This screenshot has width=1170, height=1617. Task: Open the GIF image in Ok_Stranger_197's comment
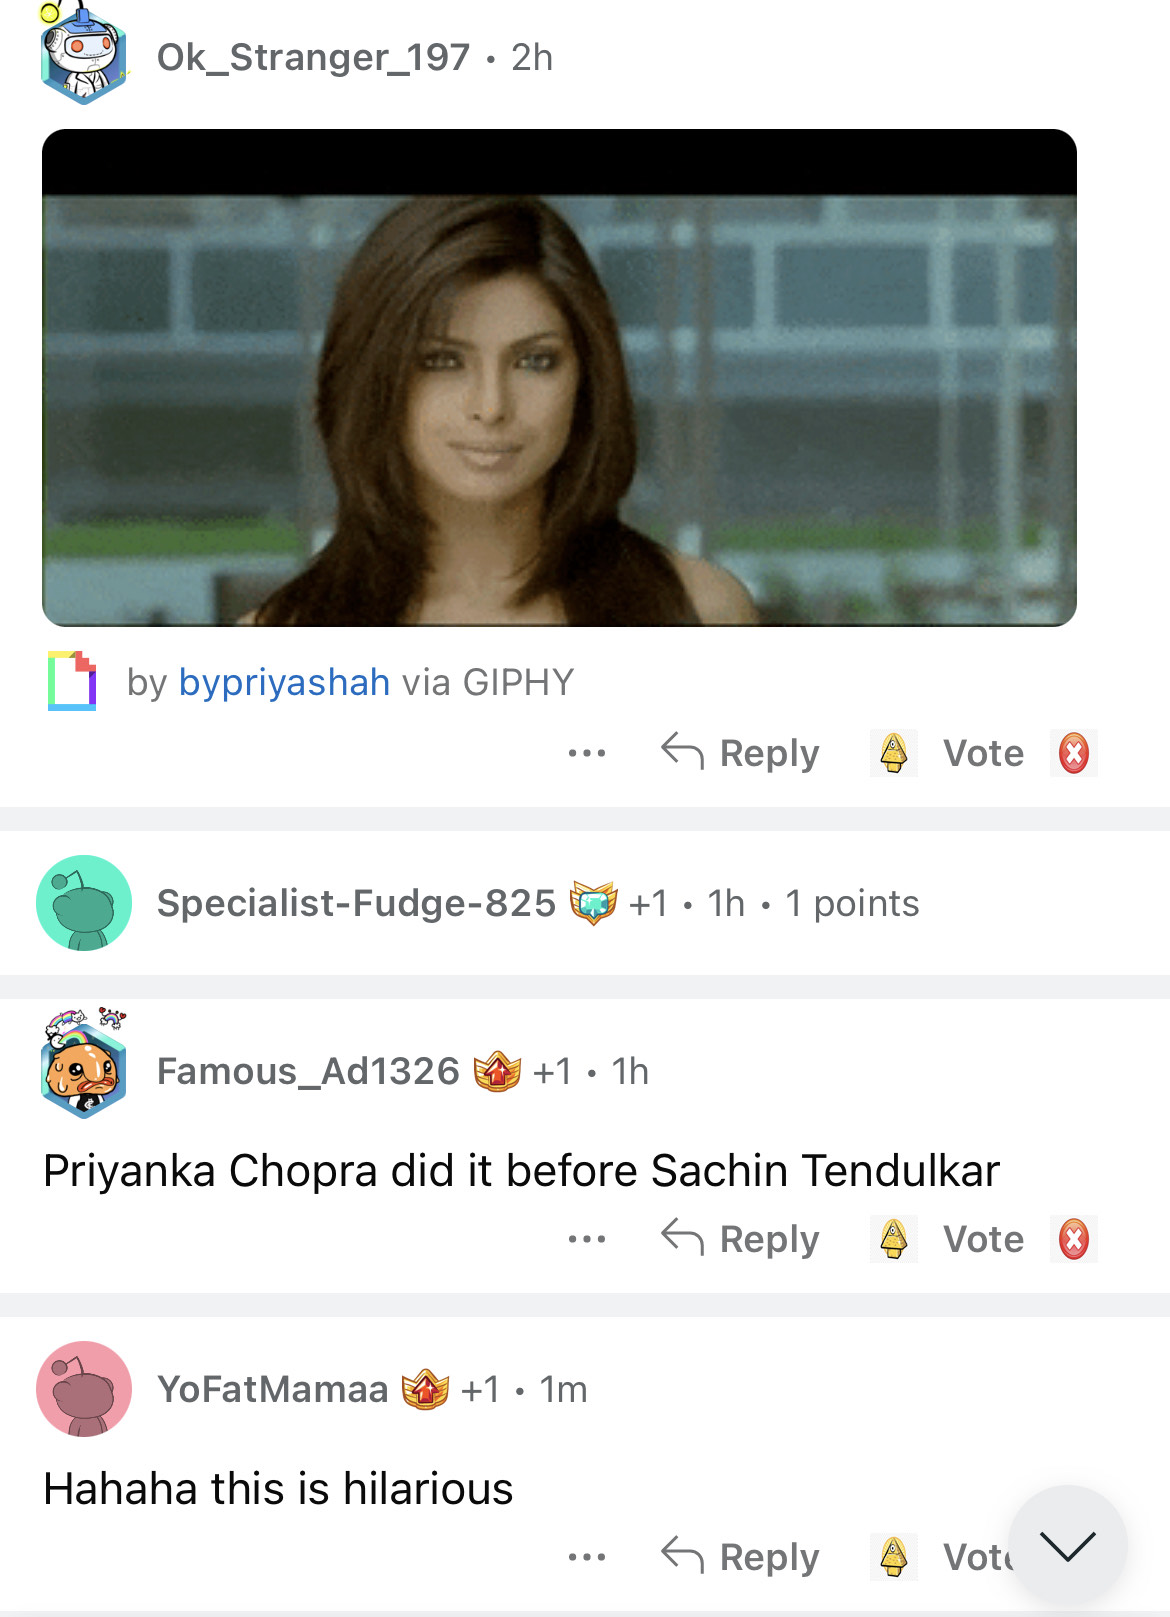(x=559, y=378)
